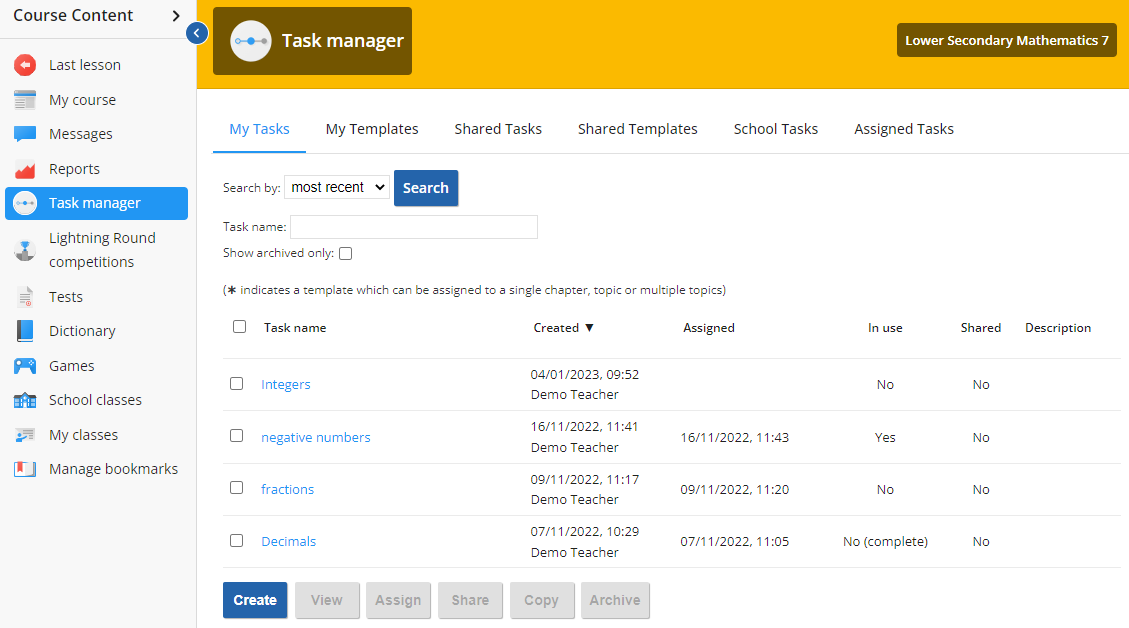The width and height of the screenshot is (1129, 628).
Task: Check the Integers task checkbox
Action: [x=236, y=384]
